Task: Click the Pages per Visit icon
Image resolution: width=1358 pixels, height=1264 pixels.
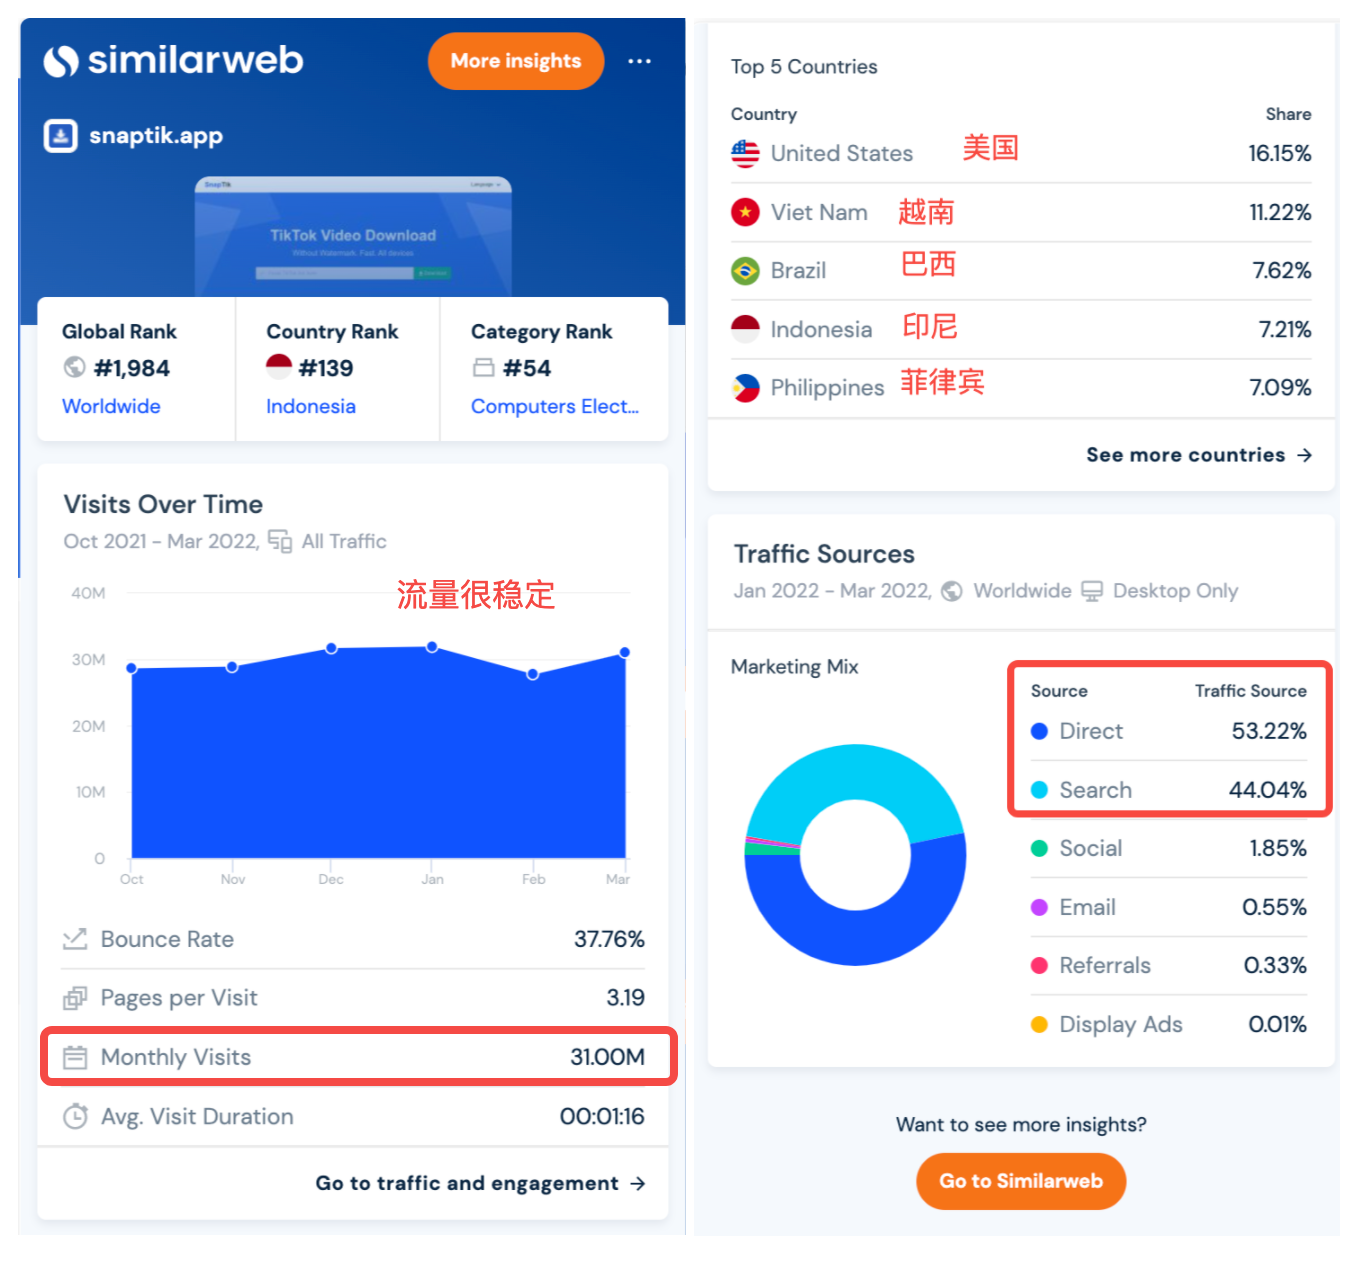Action: [75, 998]
